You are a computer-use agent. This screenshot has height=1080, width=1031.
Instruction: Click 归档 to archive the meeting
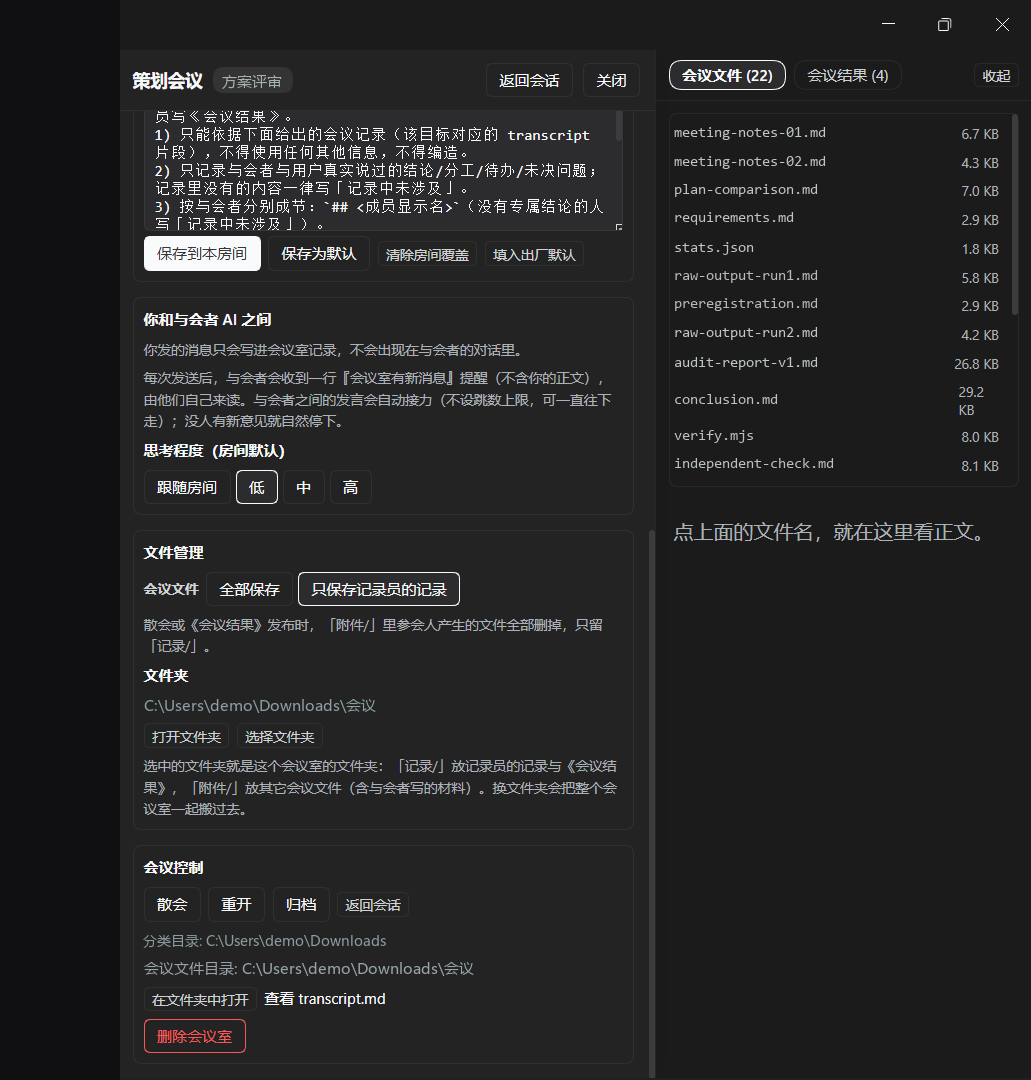[301, 904]
